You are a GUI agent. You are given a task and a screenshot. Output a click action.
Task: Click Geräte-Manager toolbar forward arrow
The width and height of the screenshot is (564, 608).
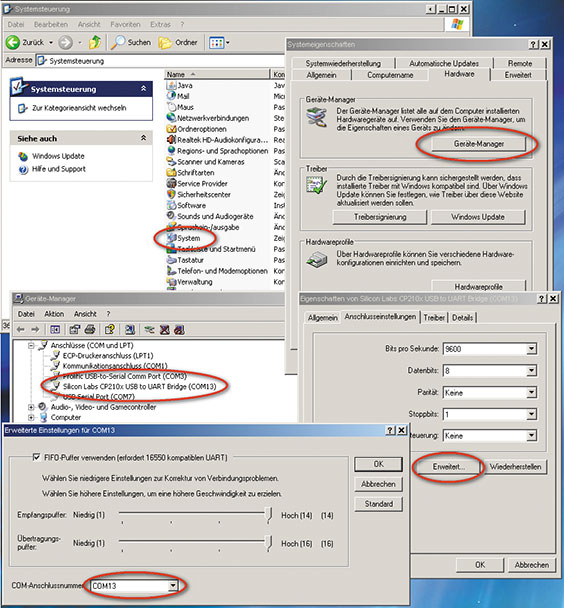click(x=35, y=330)
